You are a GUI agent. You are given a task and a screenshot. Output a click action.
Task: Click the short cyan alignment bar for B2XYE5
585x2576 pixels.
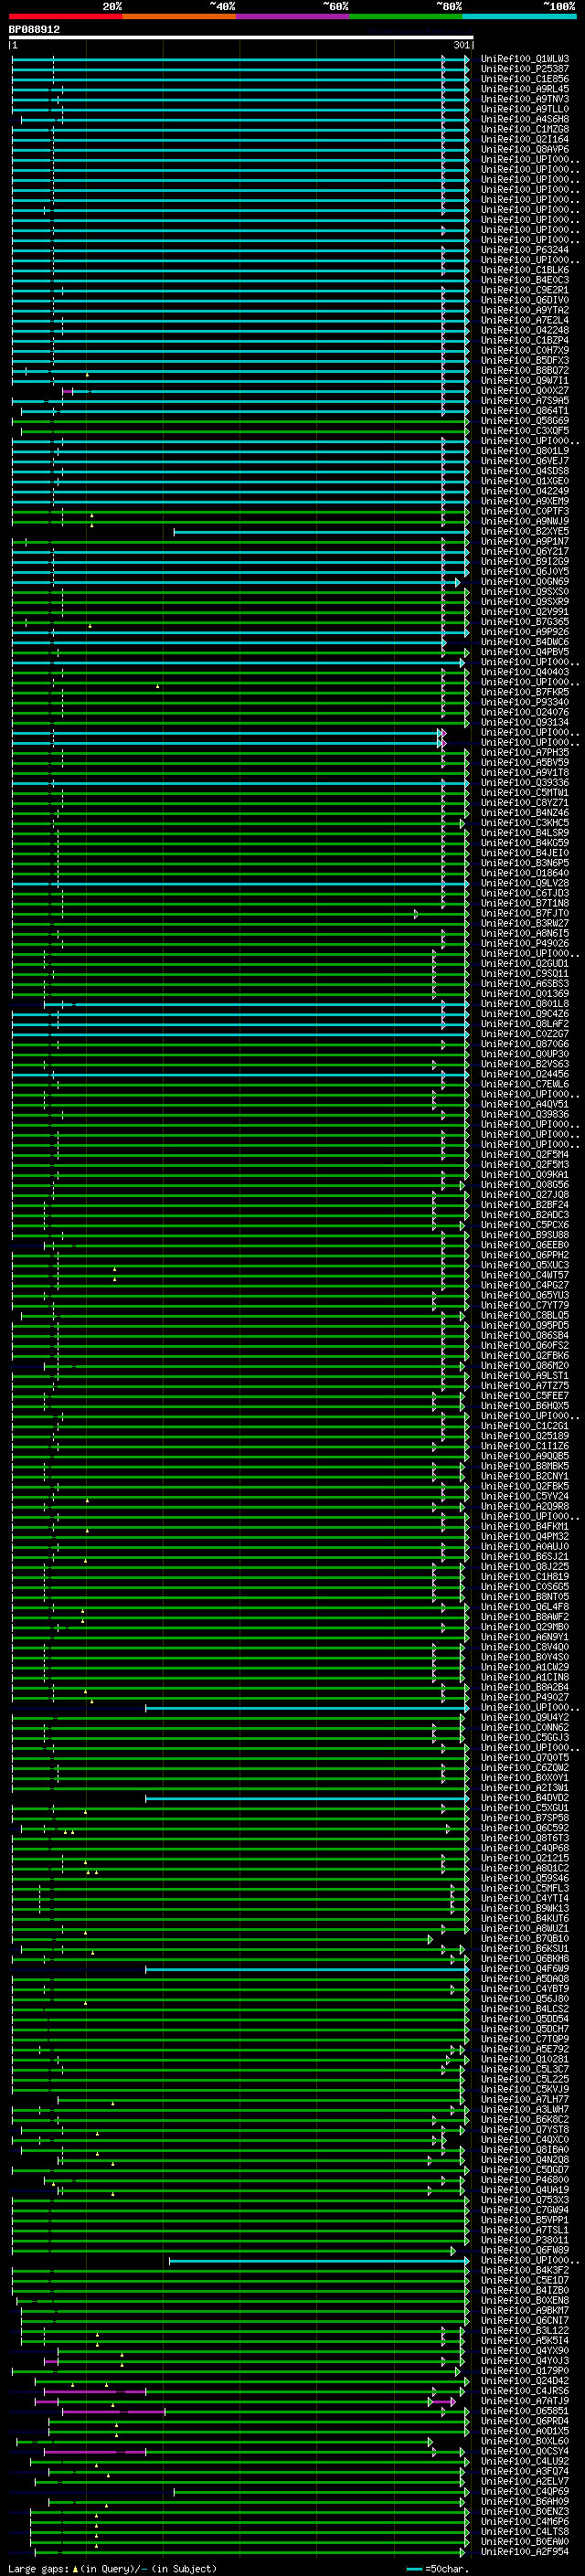click(x=321, y=532)
